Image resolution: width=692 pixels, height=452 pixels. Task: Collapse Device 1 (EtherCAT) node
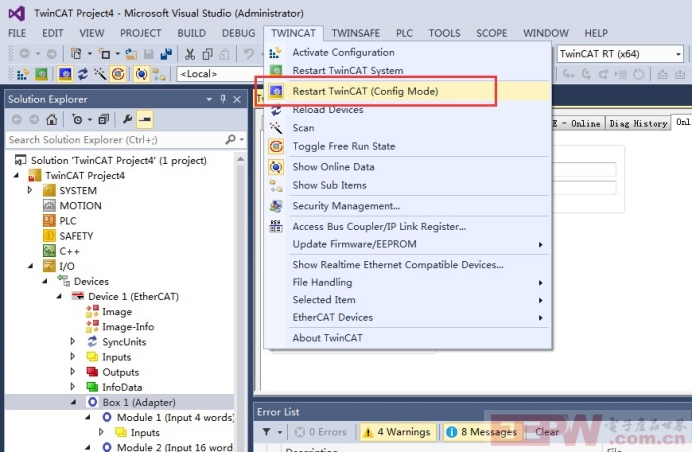tap(59, 297)
